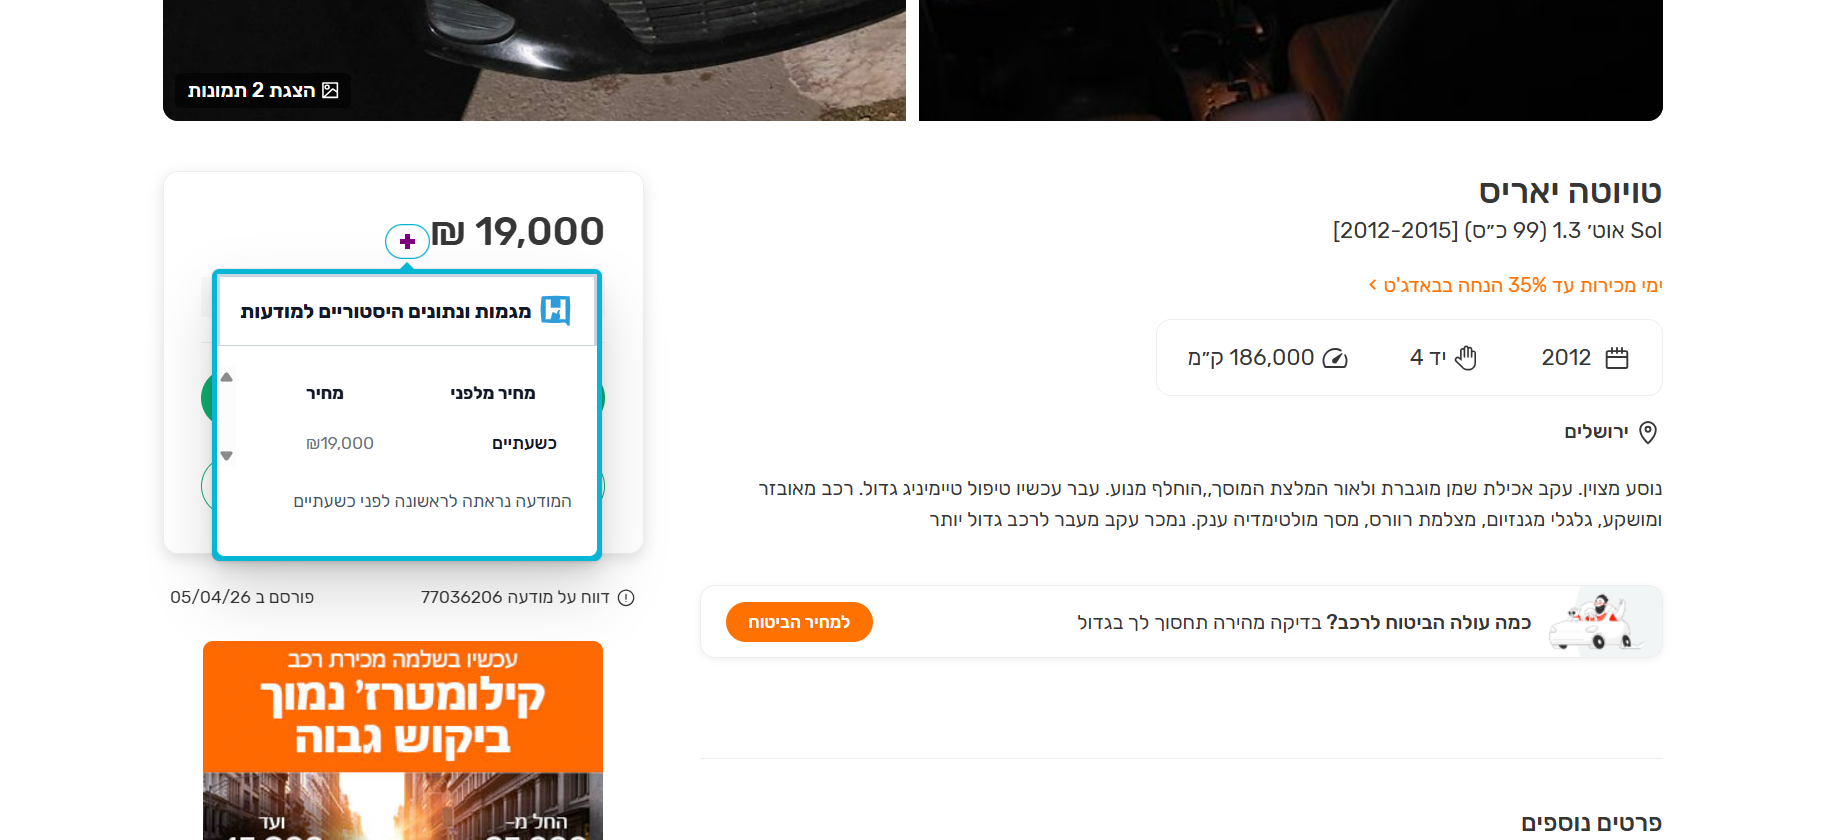Click the odometer icon beside 186,000 km
The image size is (1838, 840).
click(1335, 358)
